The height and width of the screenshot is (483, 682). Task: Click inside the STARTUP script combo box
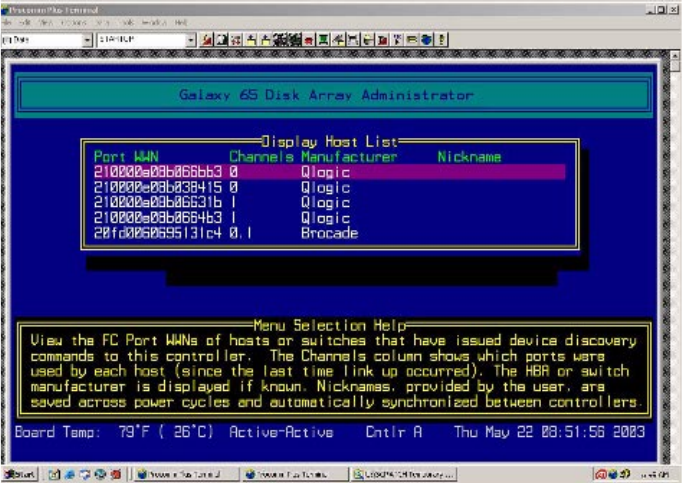(x=140, y=39)
